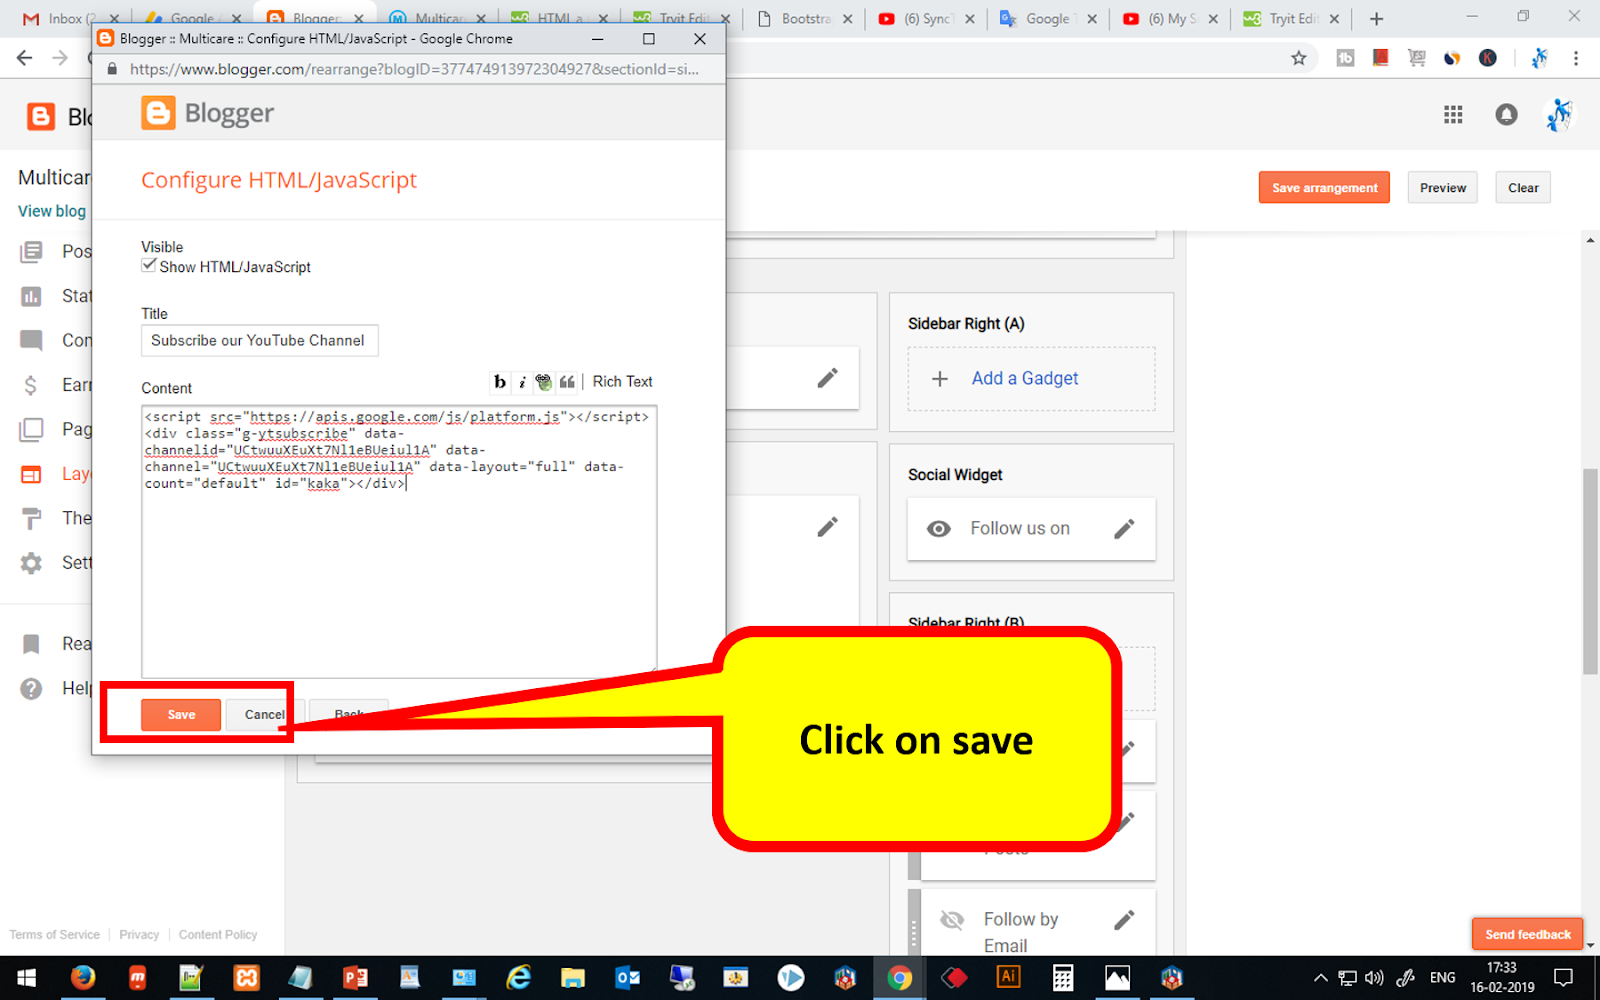Click the Help question mark icon
The width and height of the screenshot is (1600, 1000).
(x=32, y=688)
